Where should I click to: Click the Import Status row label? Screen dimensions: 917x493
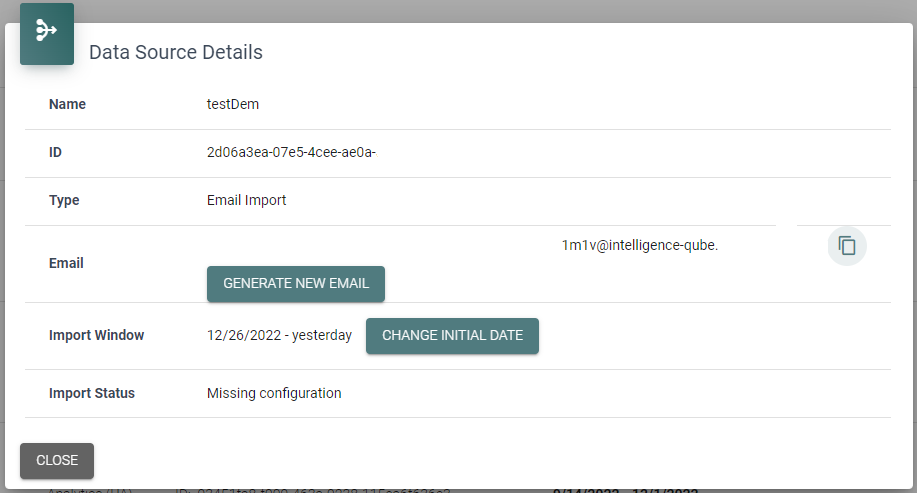coord(92,393)
